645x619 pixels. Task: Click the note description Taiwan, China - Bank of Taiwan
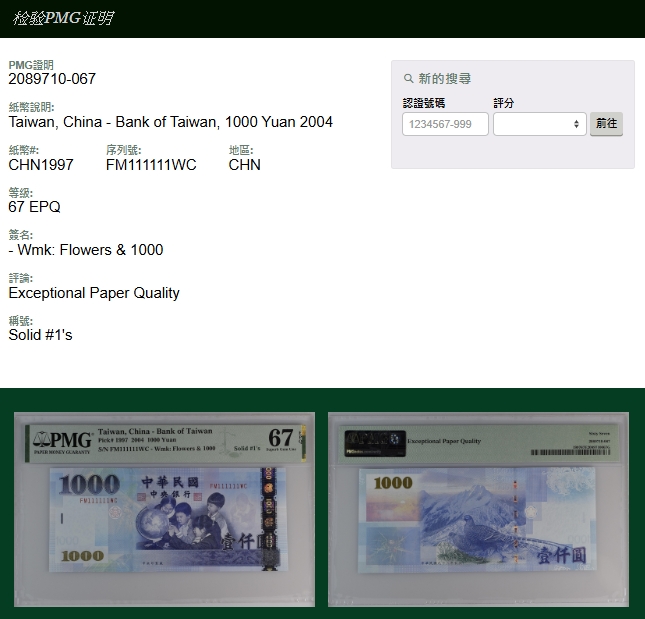(x=170, y=122)
